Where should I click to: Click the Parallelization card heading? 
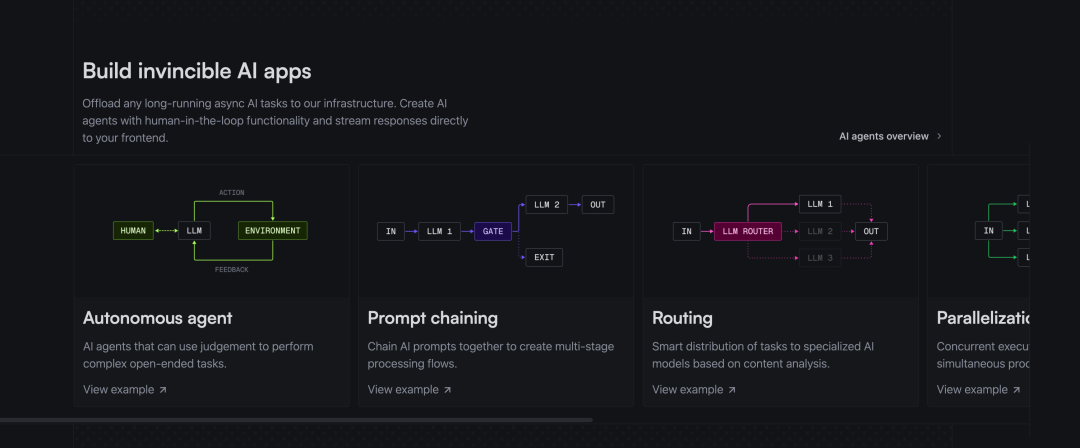pos(983,318)
